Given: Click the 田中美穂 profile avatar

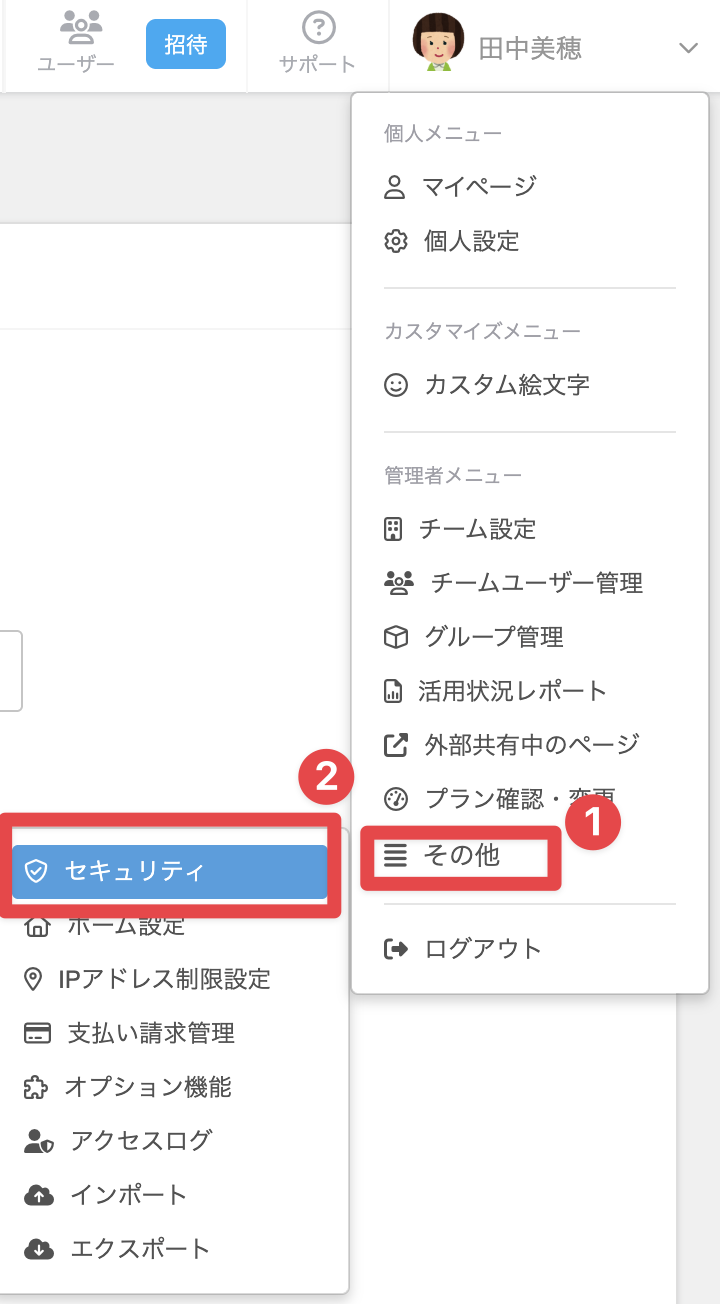Looking at the screenshot, I should pyautogui.click(x=438, y=42).
